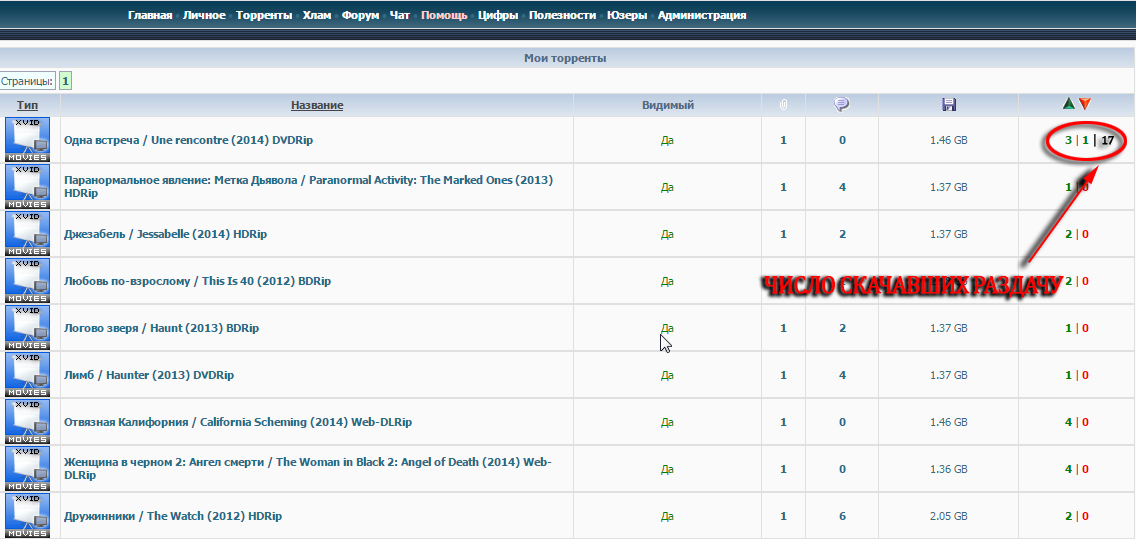Click XVID Movies icon for Одна встреча
This screenshot has height=539, width=1136.
pyautogui.click(x=28, y=140)
